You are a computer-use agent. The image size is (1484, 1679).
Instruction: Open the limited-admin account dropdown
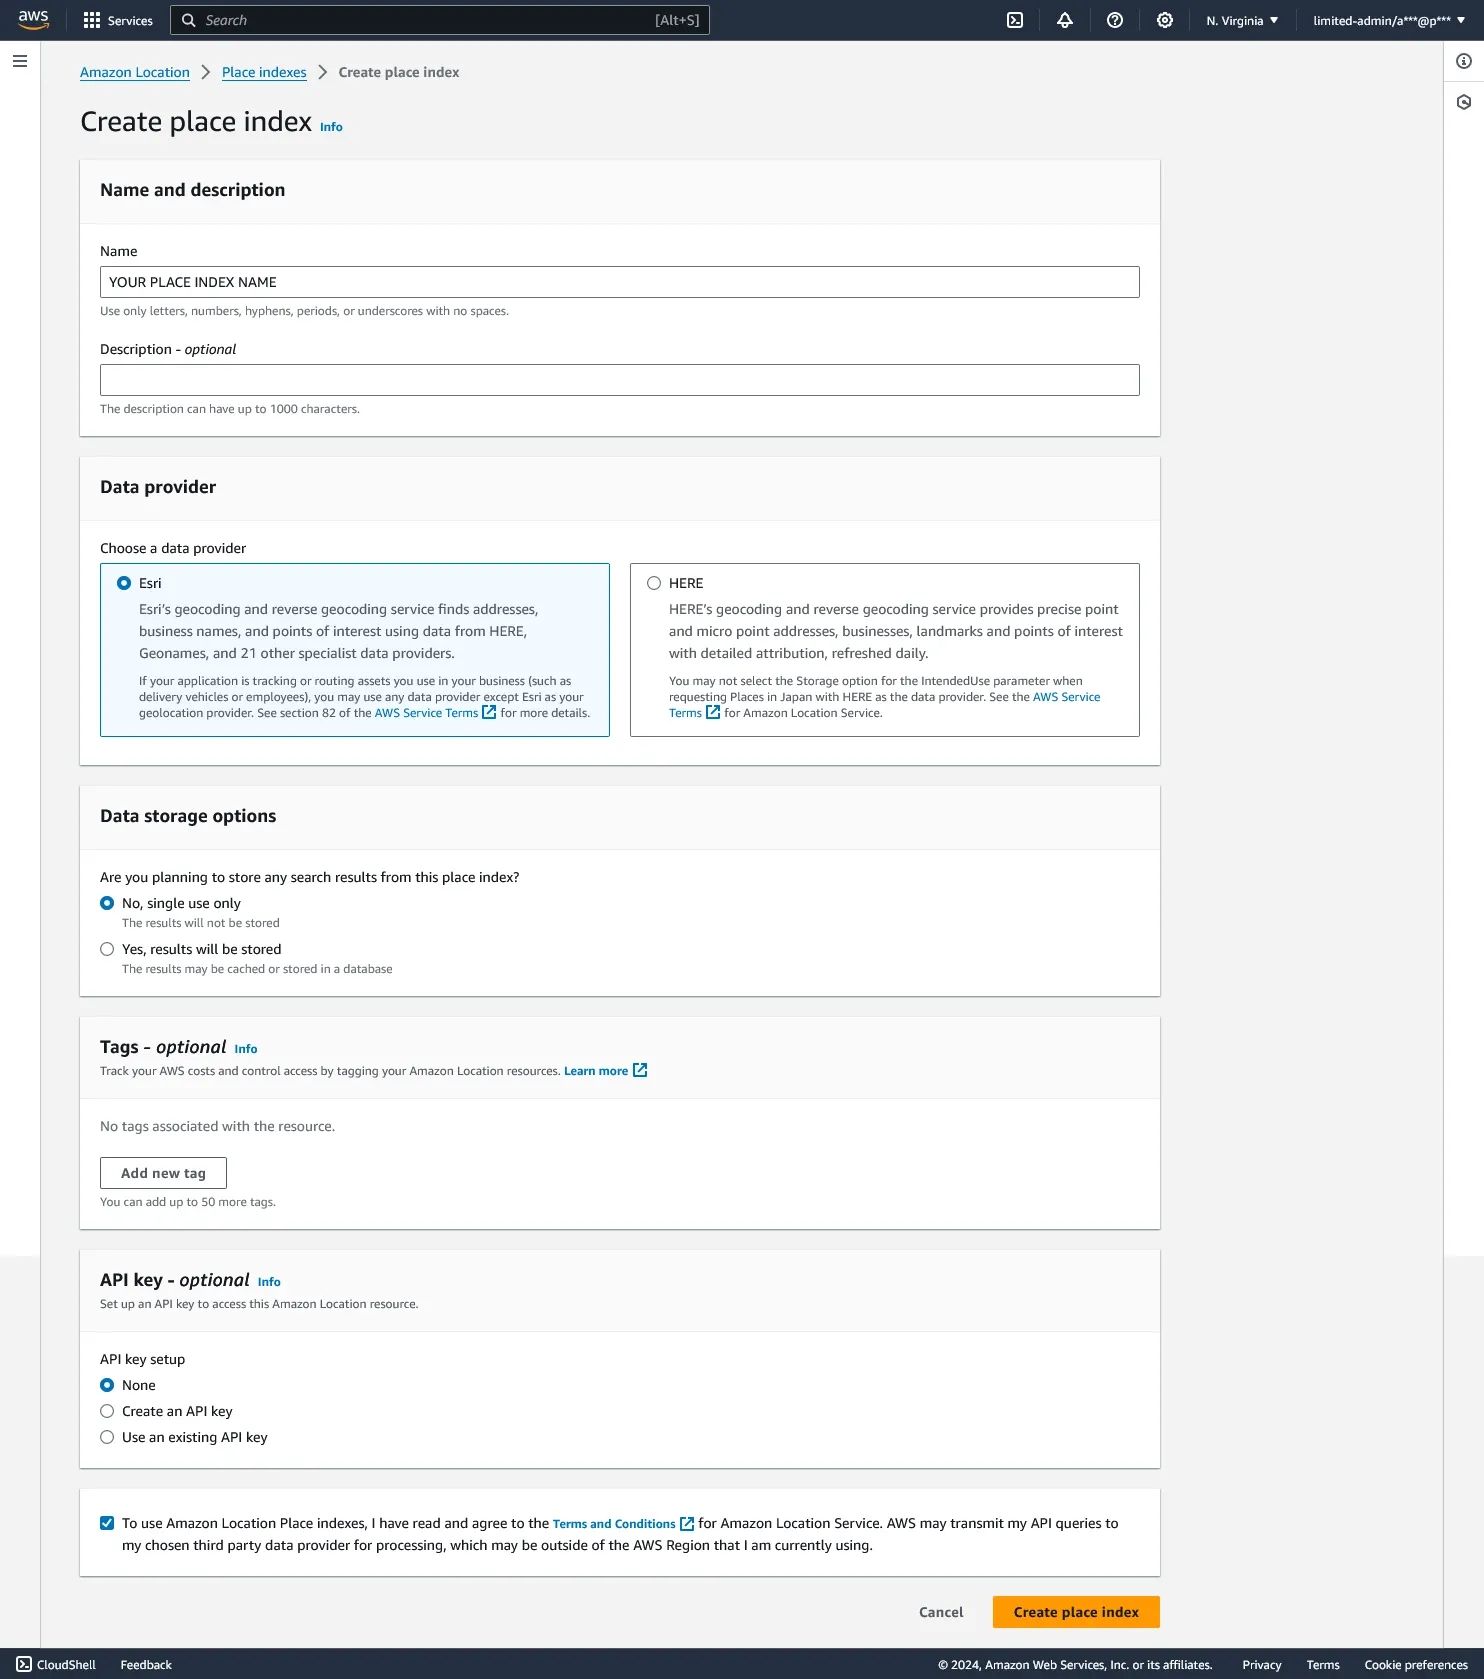1389,20
